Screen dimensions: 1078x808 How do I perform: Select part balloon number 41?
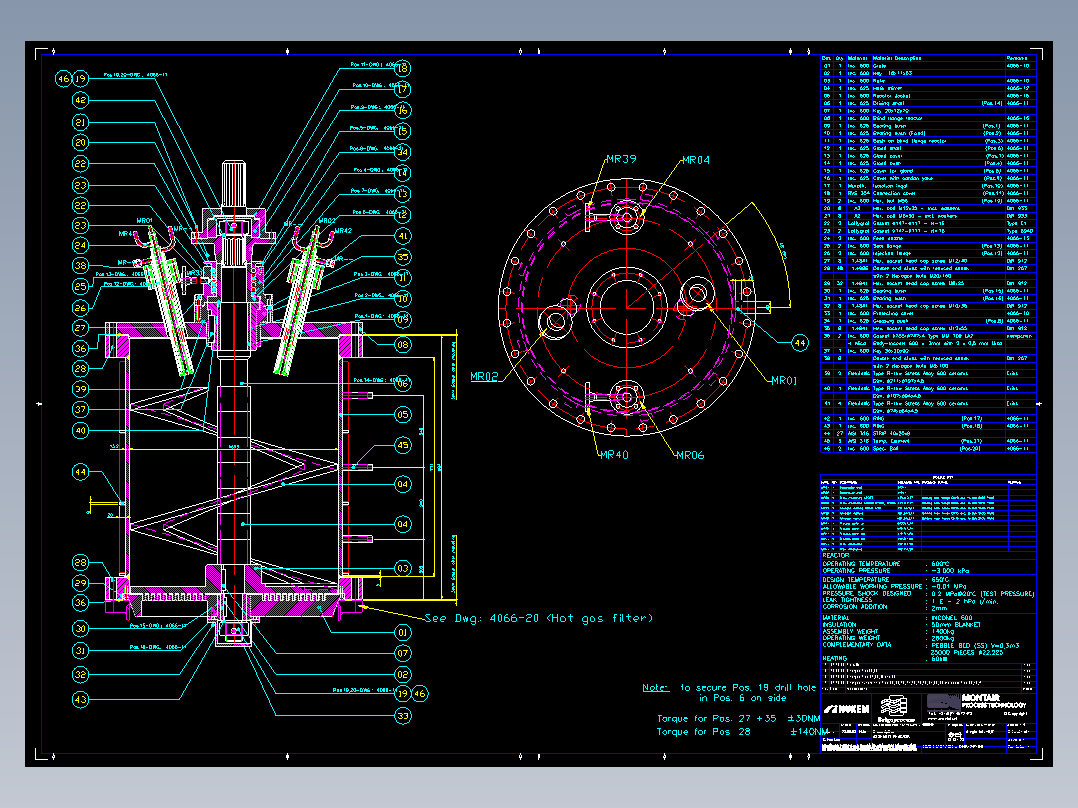point(403,236)
